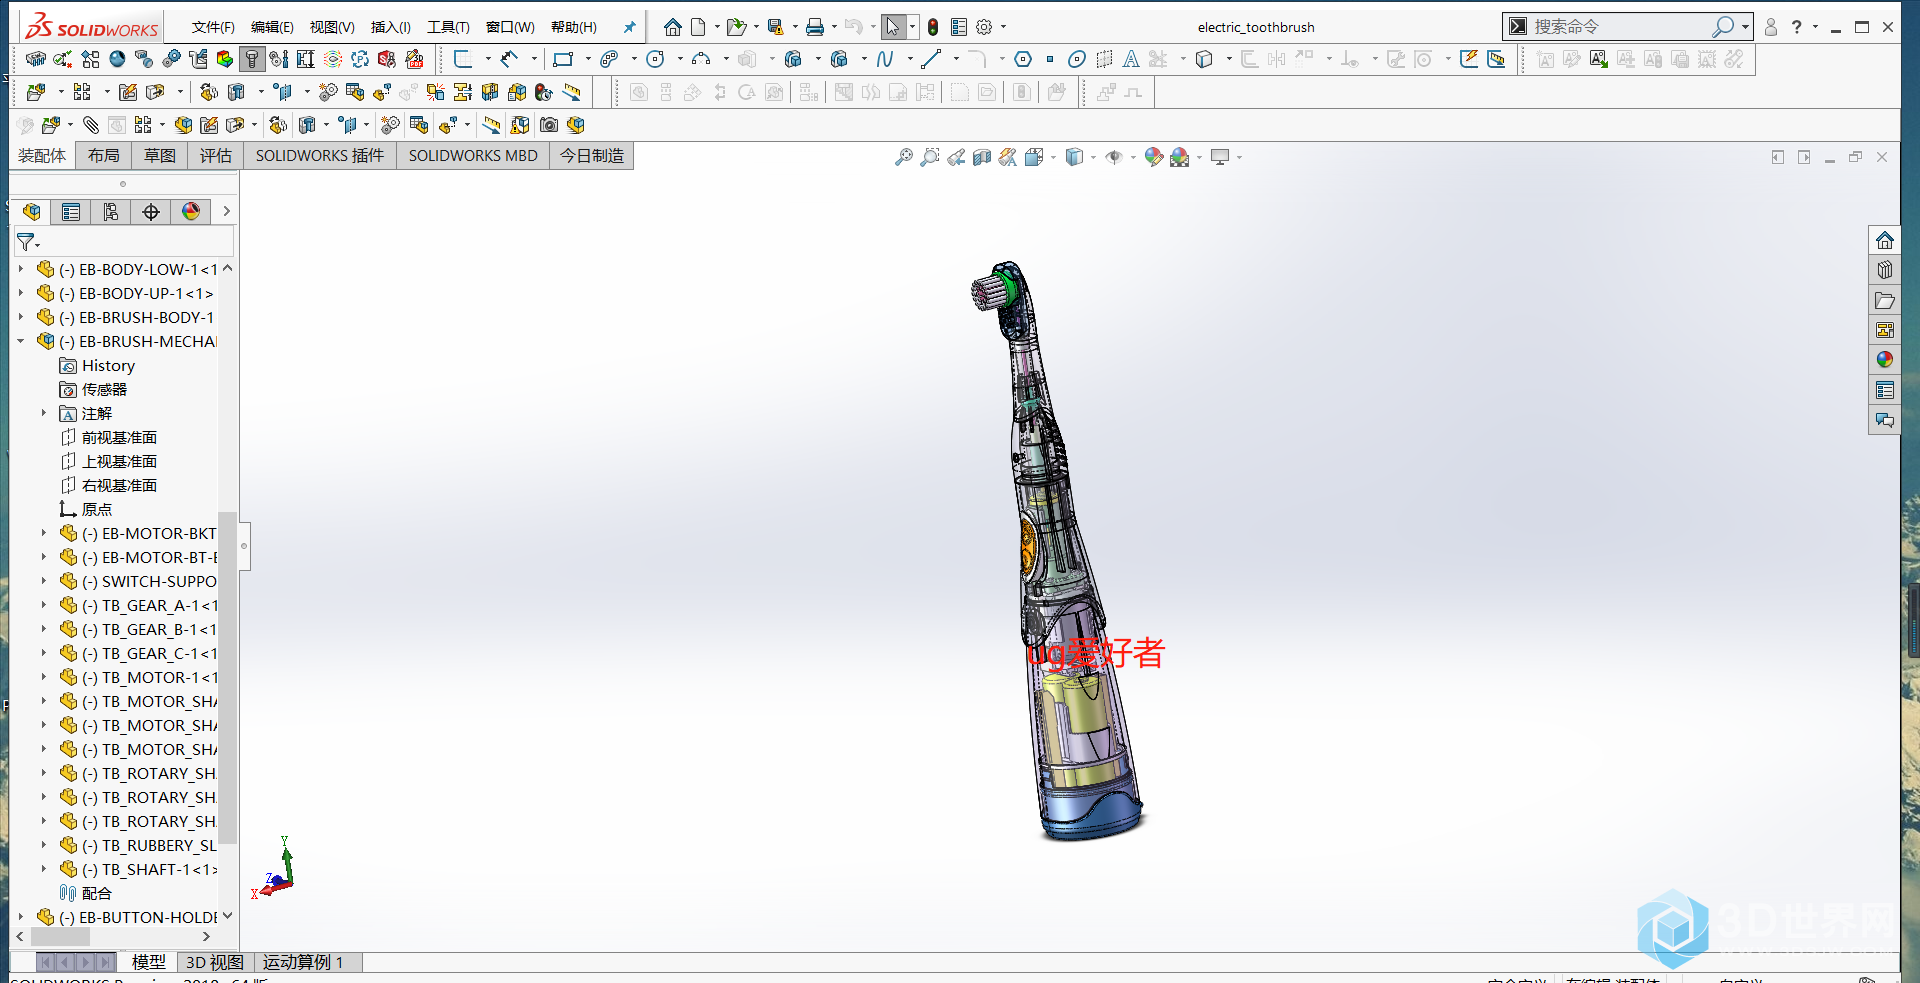Create a new document

click(x=698, y=27)
